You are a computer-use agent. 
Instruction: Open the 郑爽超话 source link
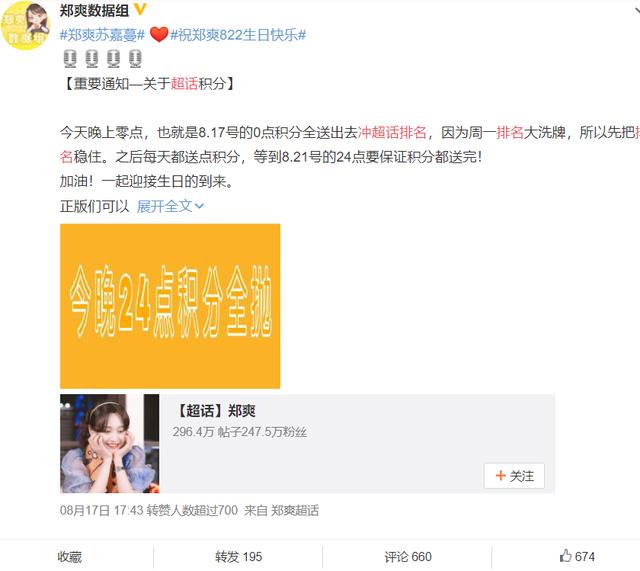coord(295,510)
